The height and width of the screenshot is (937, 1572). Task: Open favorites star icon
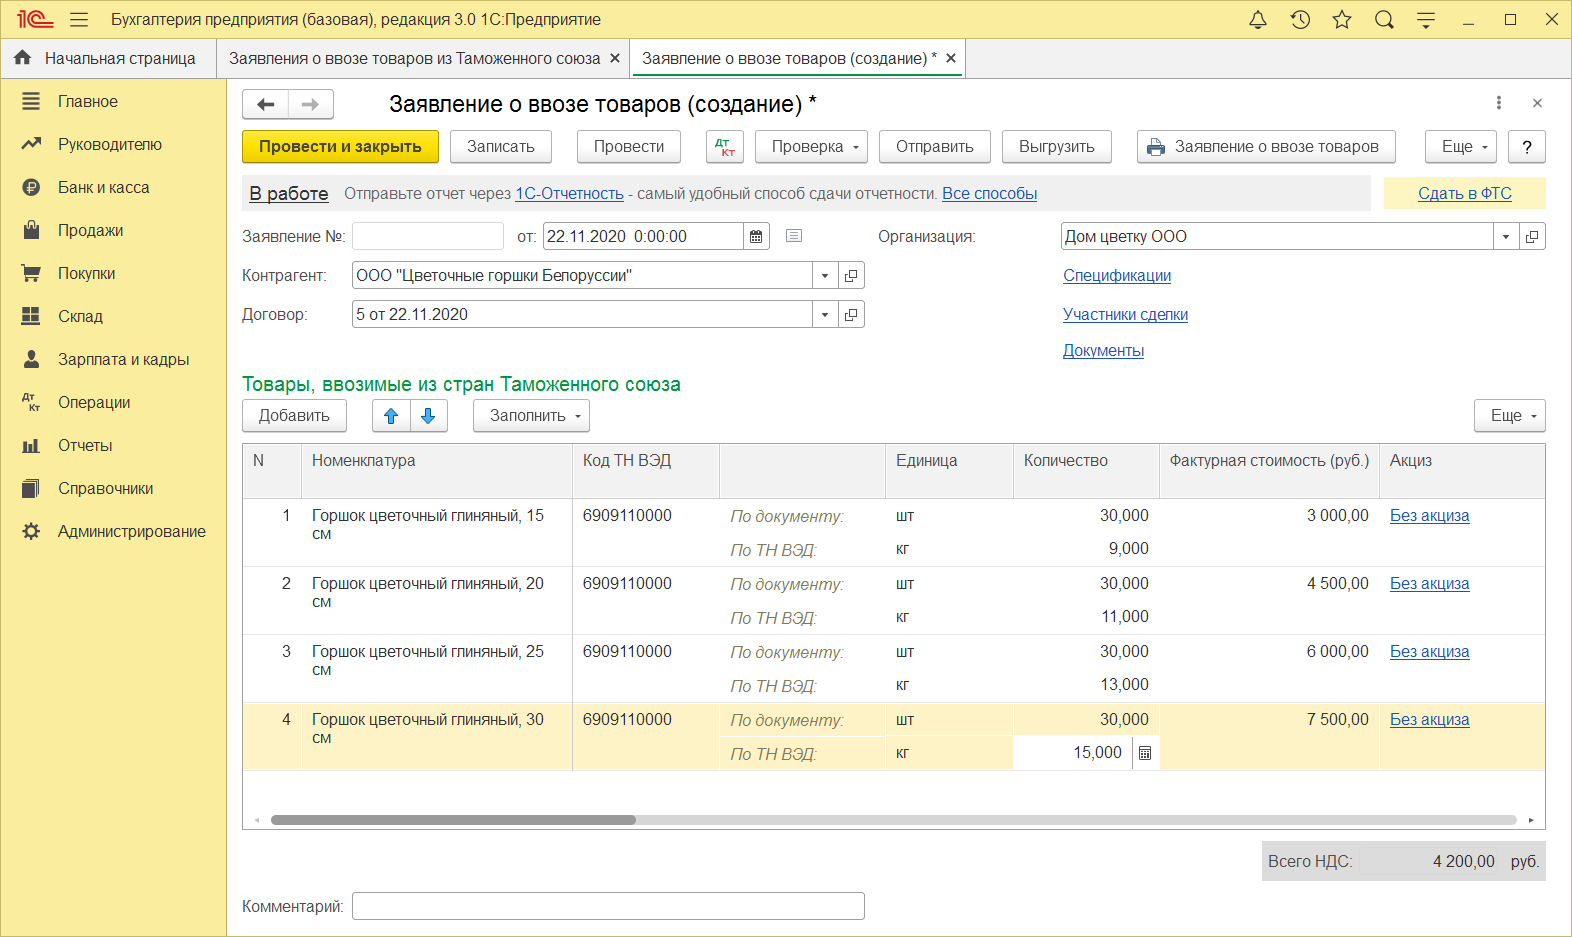tap(1342, 20)
